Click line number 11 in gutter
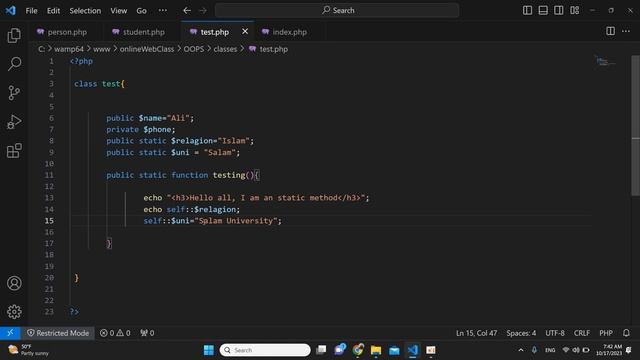640x360 pixels. [x=49, y=175]
